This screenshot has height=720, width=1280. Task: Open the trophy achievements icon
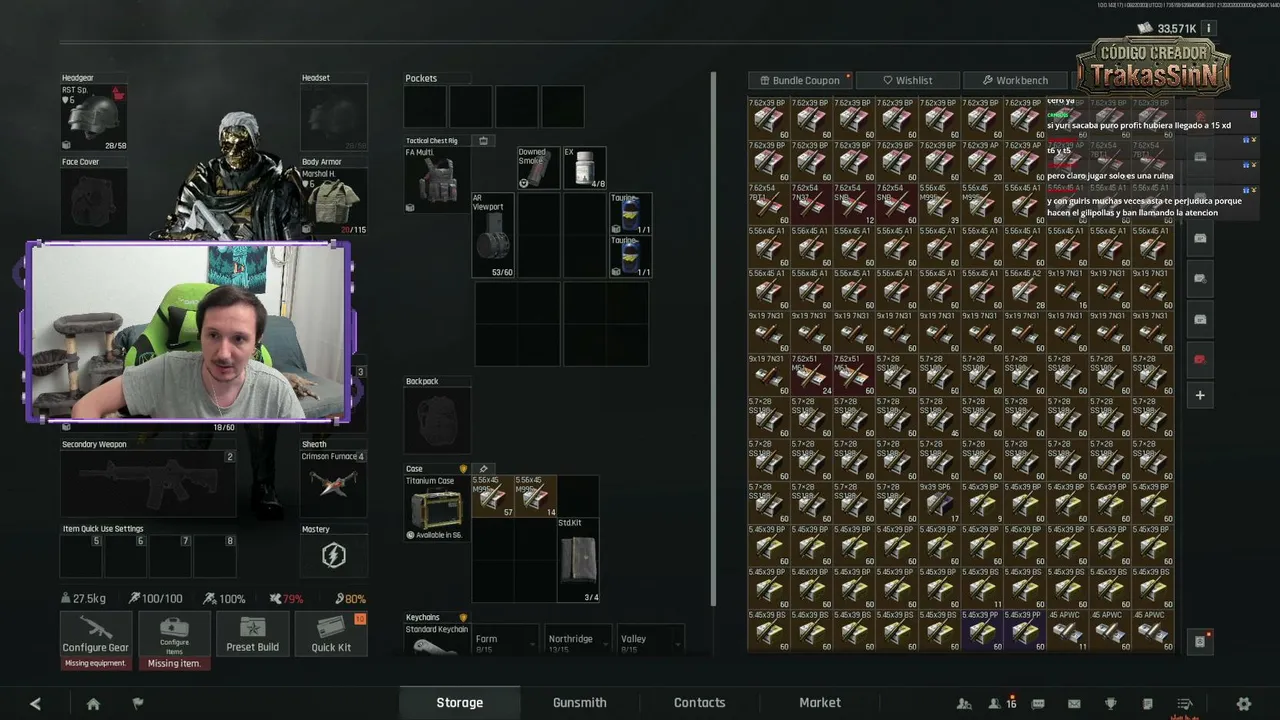pyautogui.click(x=1110, y=703)
